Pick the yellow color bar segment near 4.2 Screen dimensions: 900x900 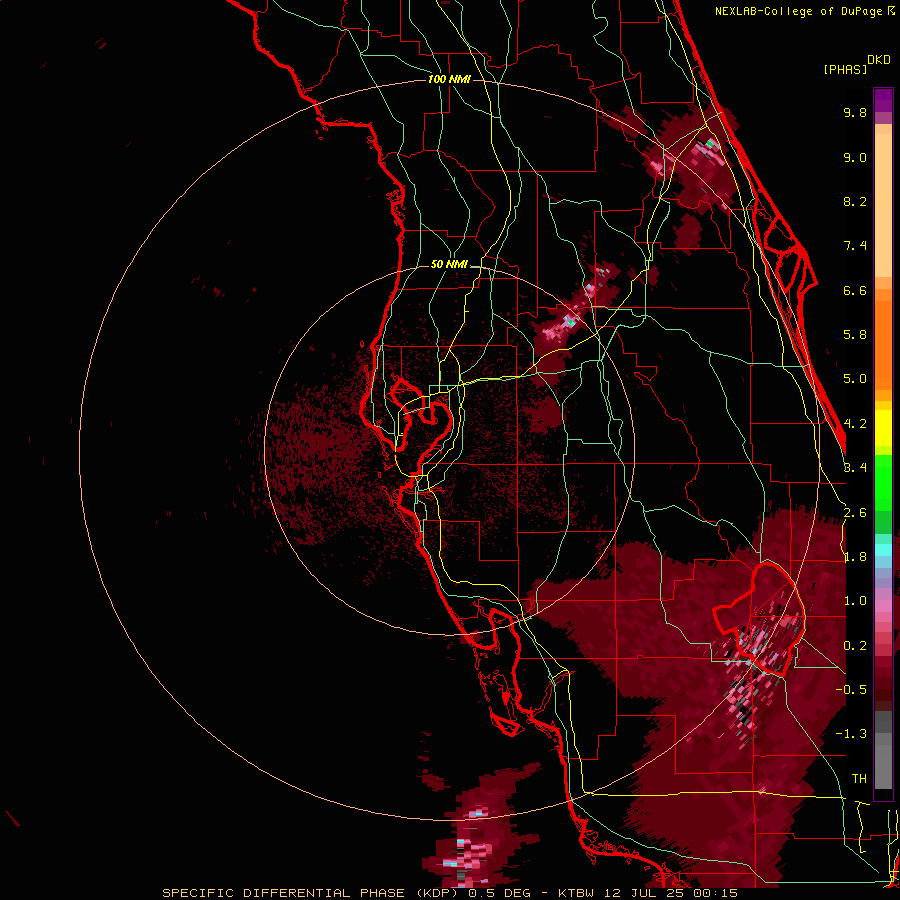[883, 428]
